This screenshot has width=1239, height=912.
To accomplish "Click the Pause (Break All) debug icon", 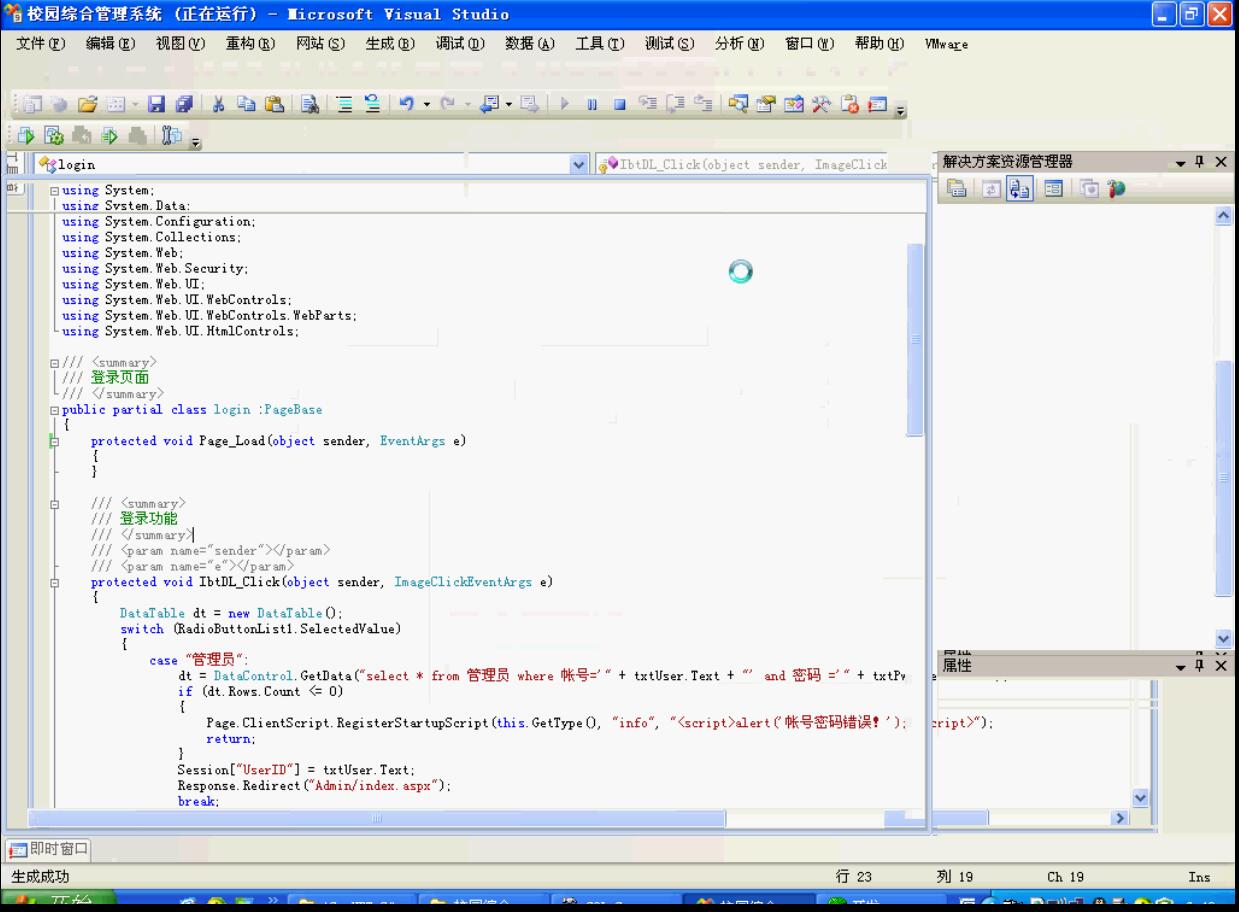I will click(x=591, y=104).
